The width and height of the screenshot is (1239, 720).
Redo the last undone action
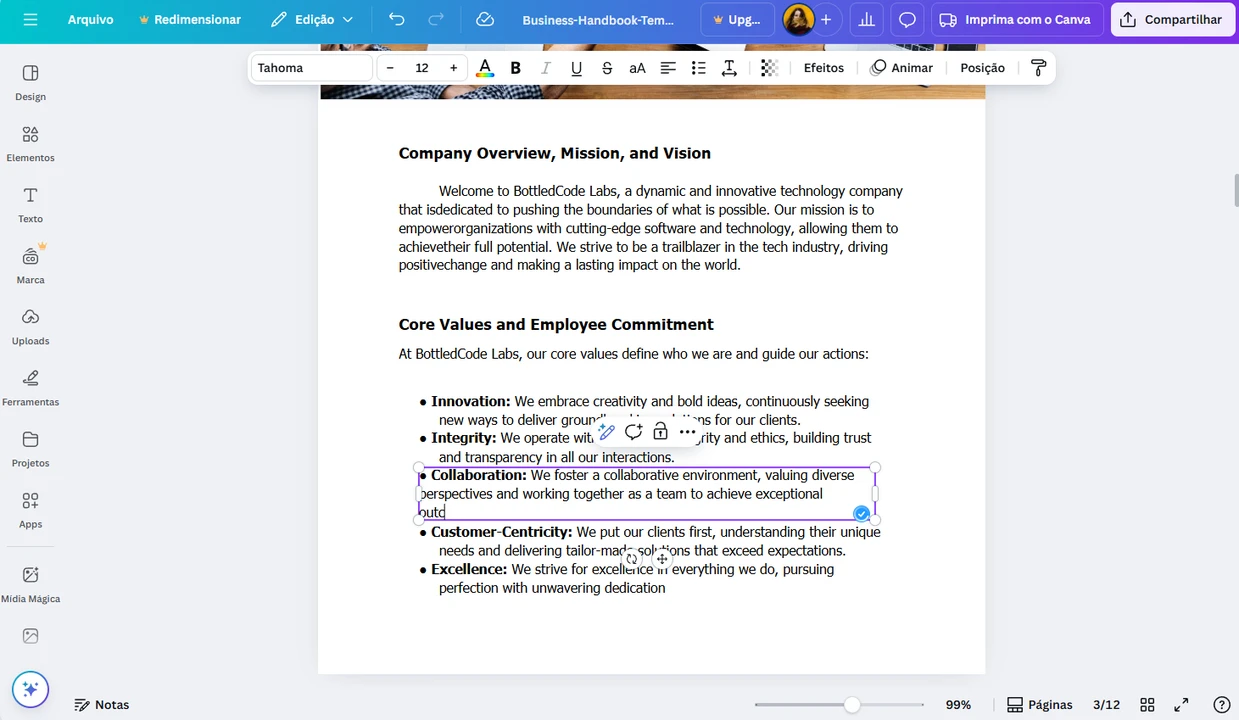click(x=436, y=20)
